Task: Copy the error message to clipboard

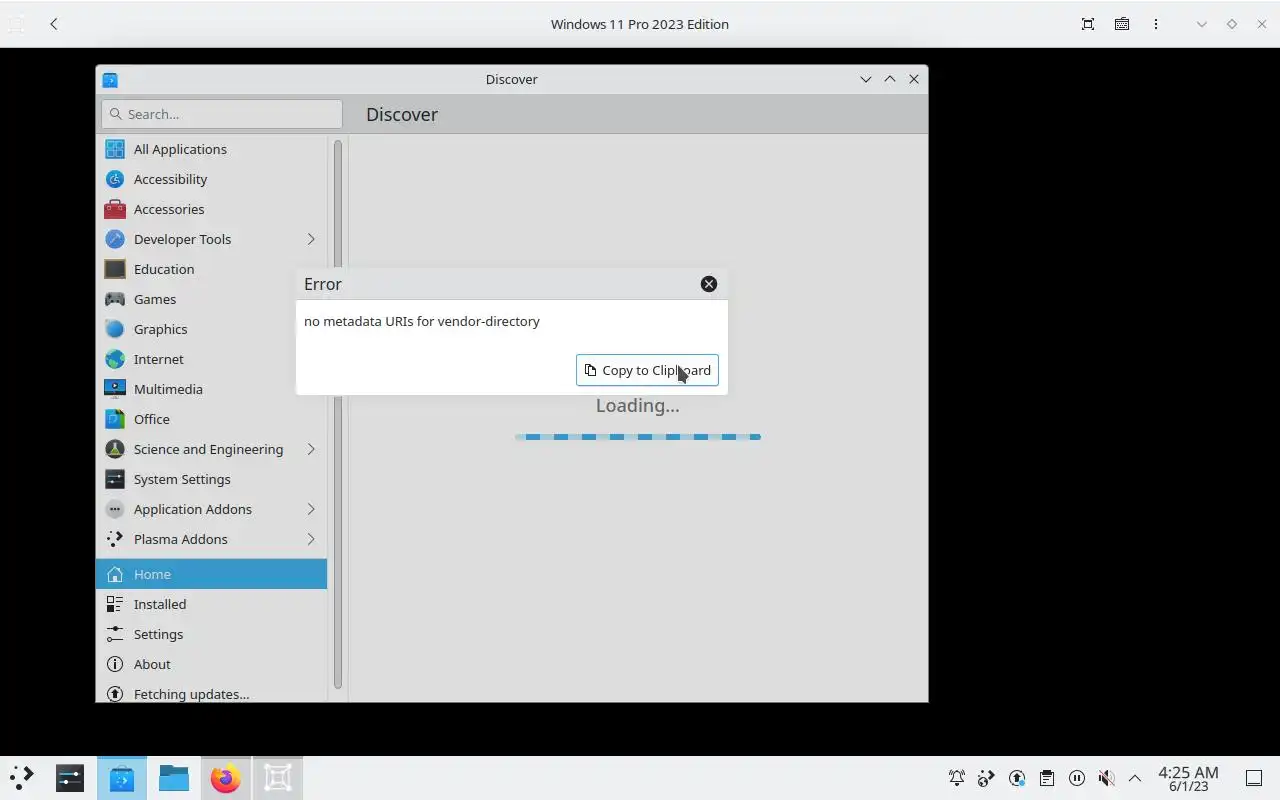Action: coord(647,370)
